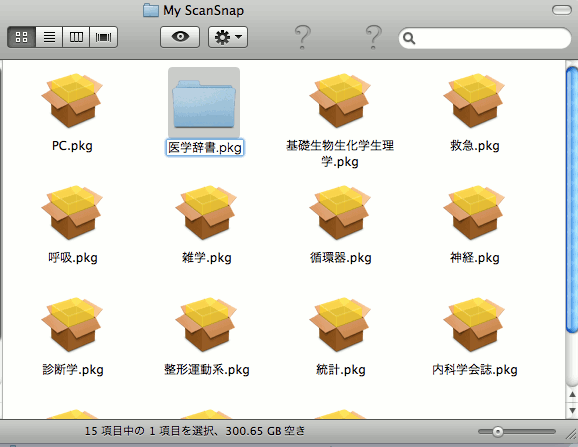
Task: Click the 循環器.pkg file name label
Action: (340, 258)
